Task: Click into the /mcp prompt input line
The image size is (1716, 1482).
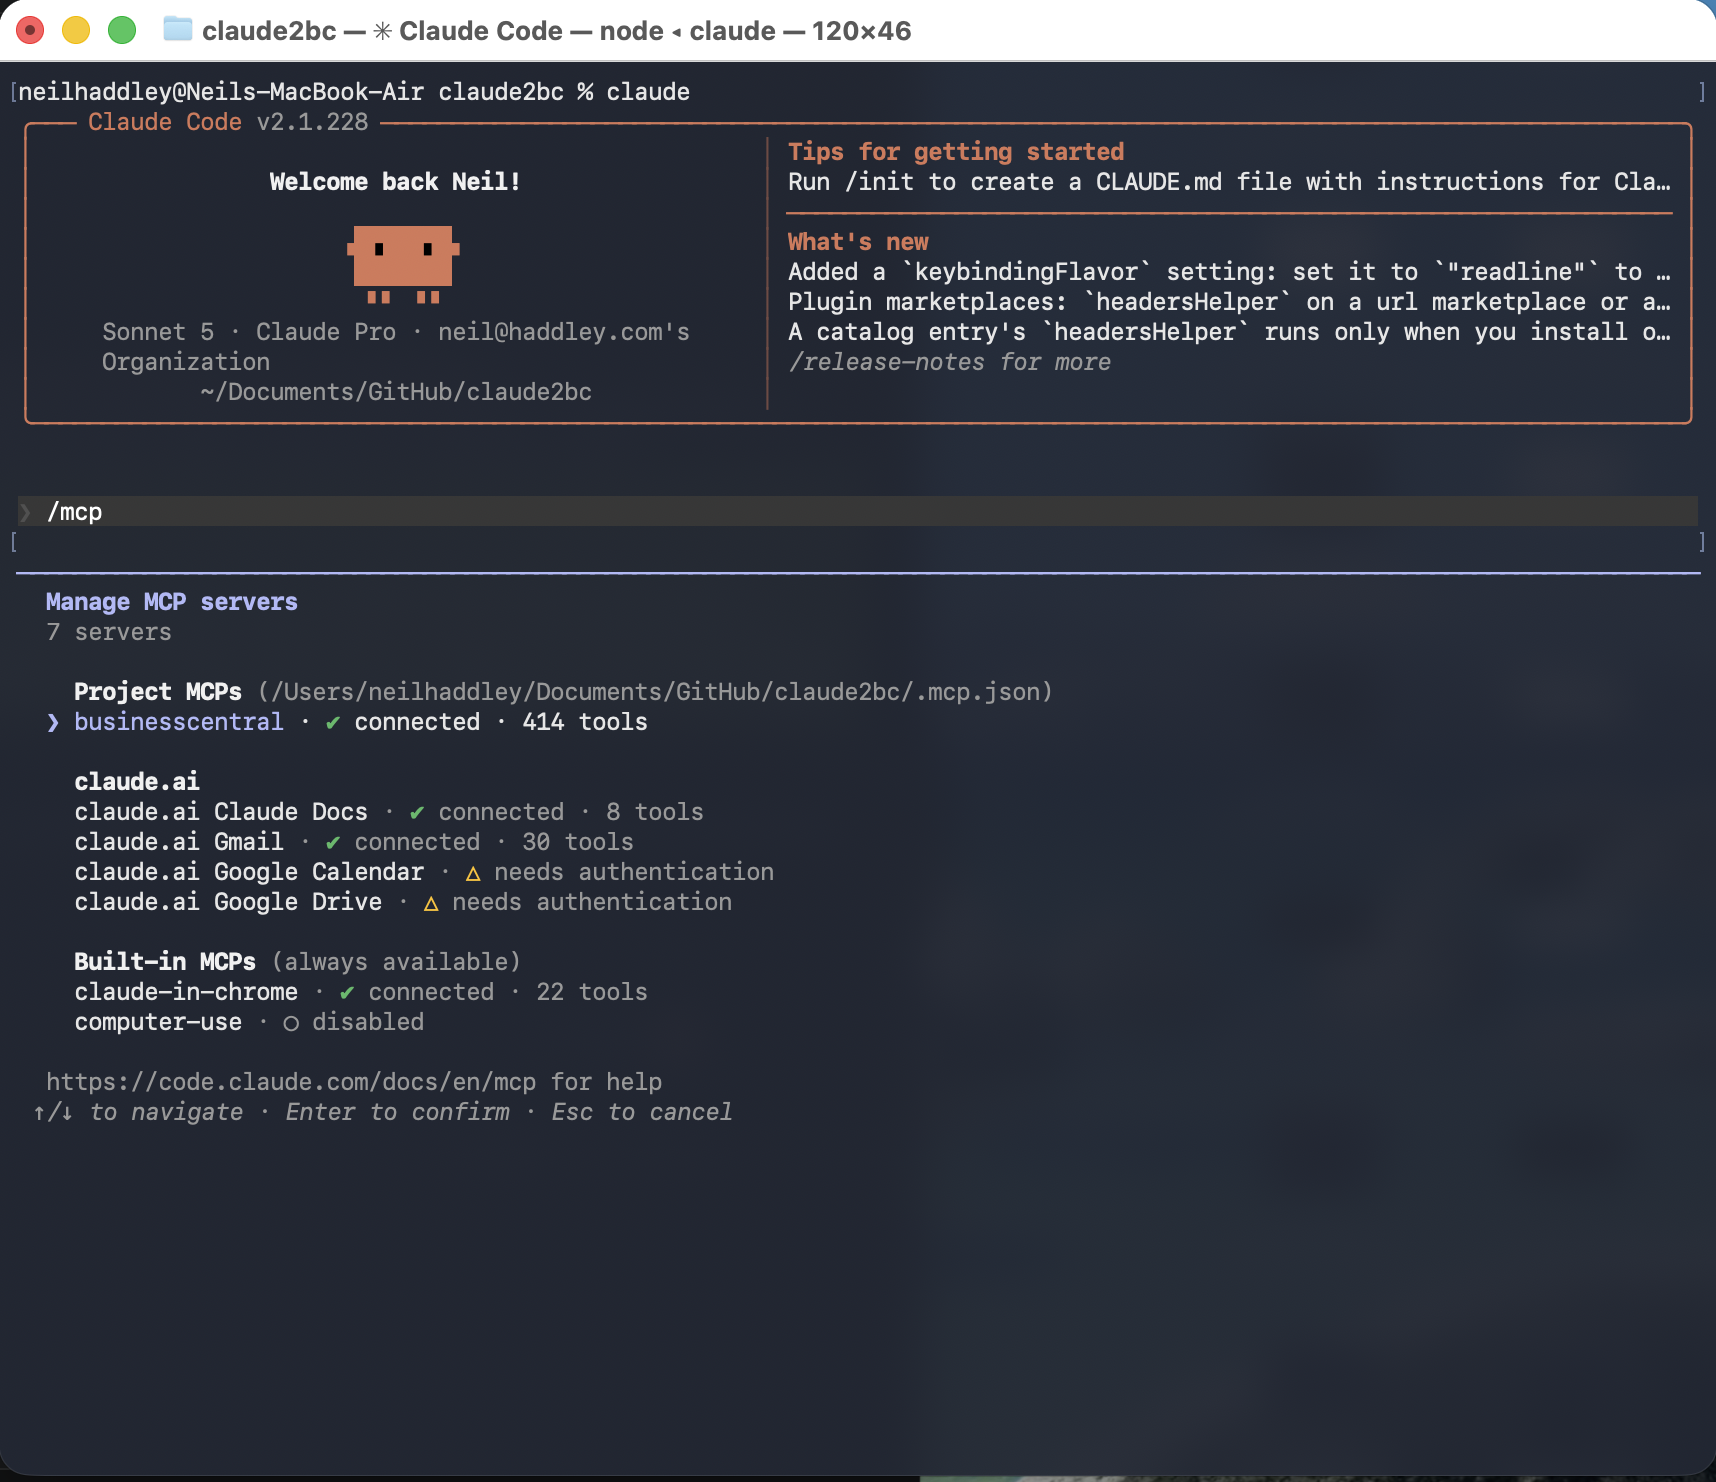Action: pos(858,512)
